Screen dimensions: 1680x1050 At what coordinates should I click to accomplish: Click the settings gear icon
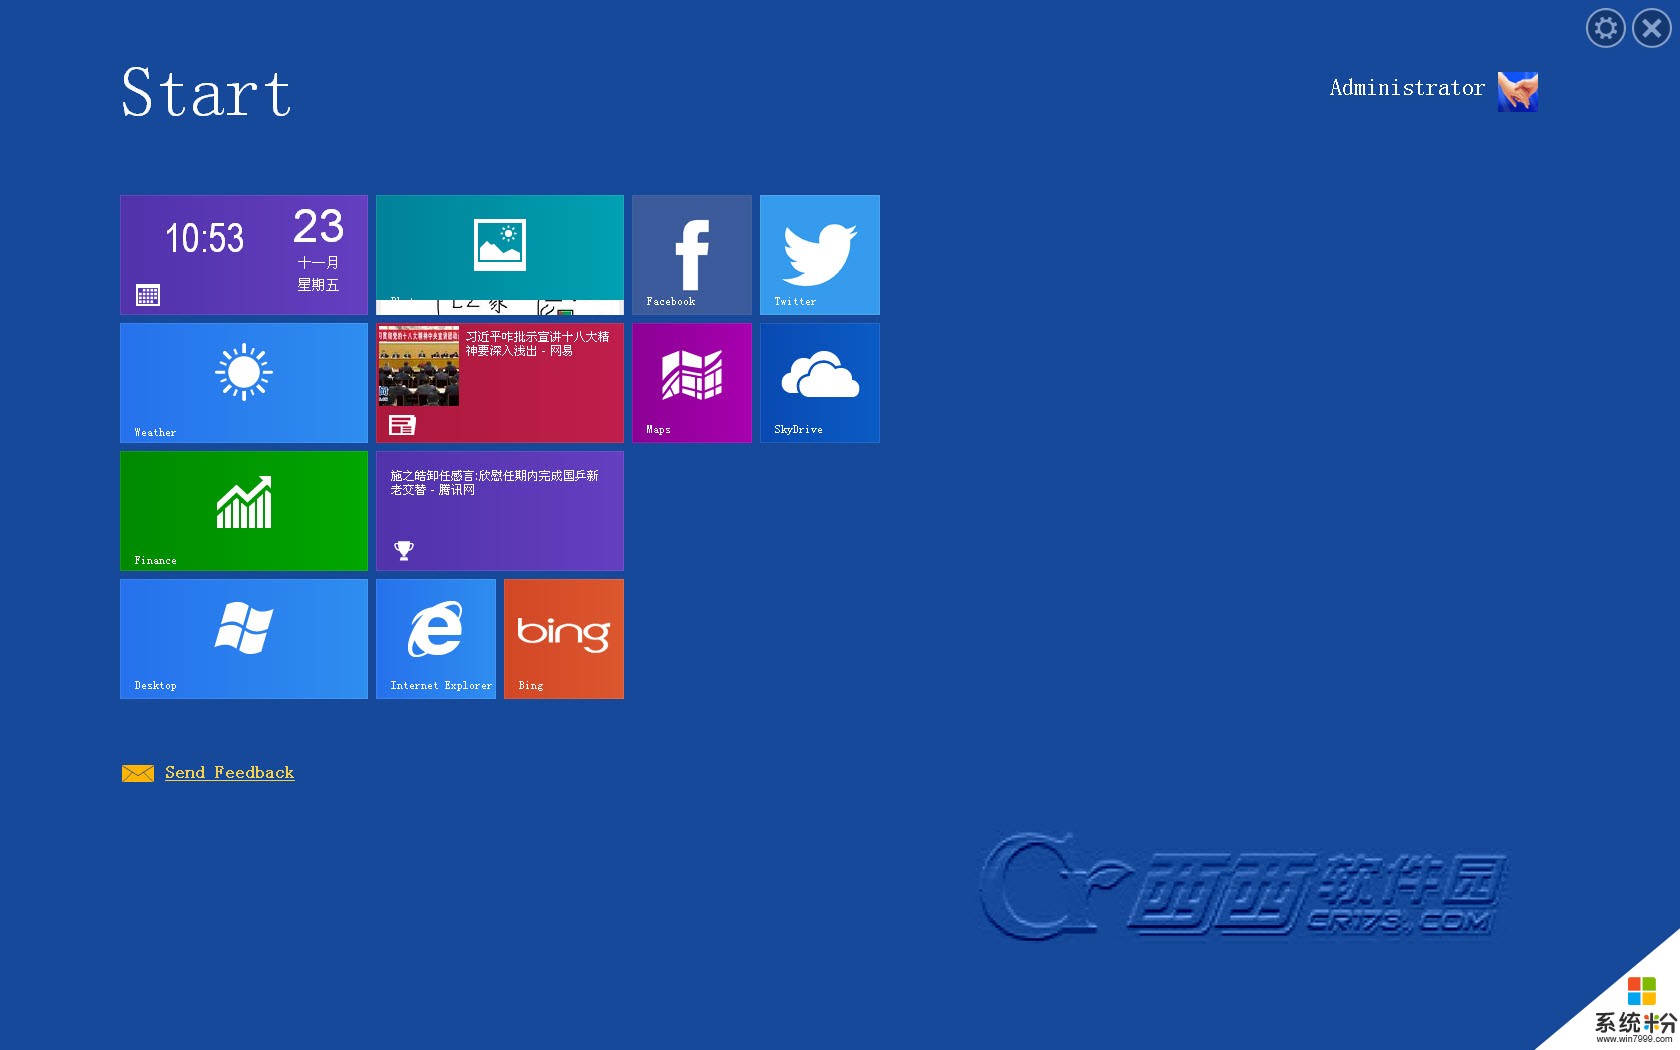1605,28
